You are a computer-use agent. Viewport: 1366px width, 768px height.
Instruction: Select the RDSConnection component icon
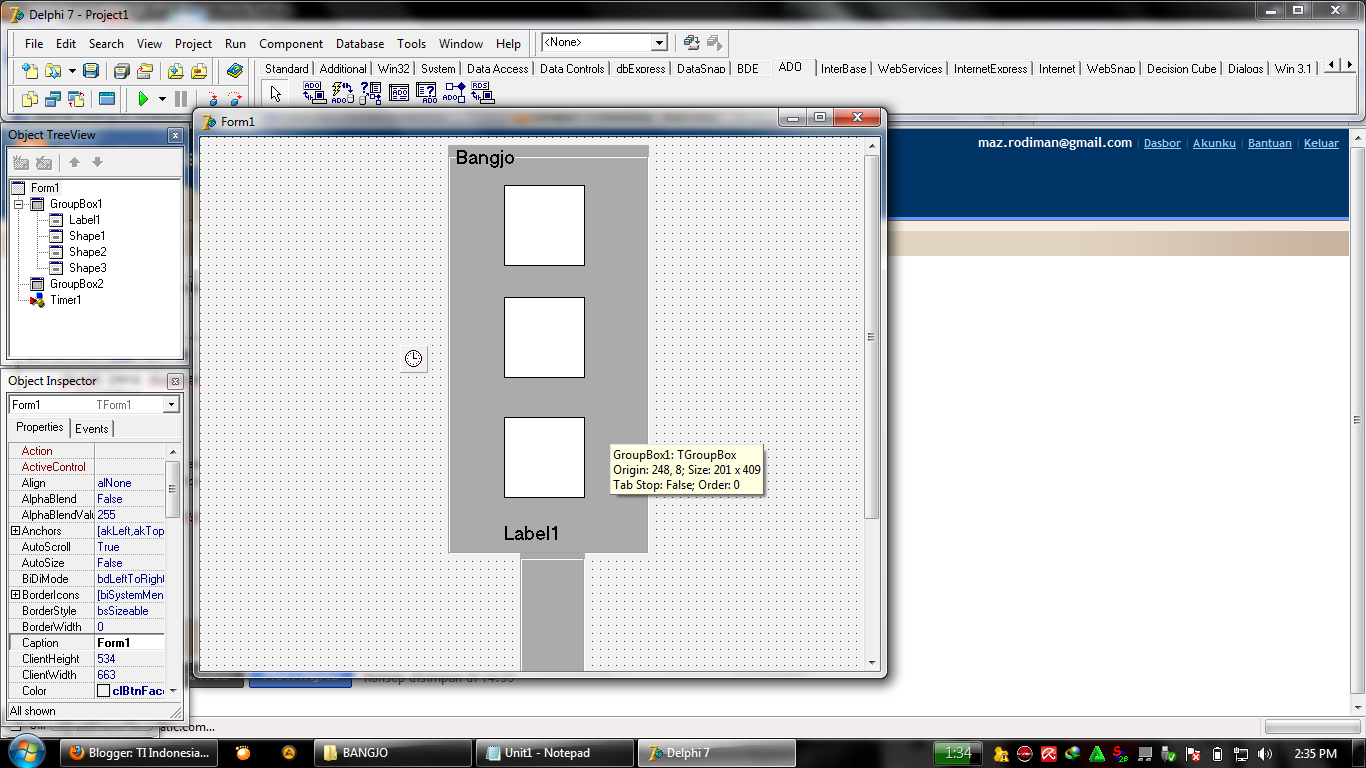click(x=483, y=93)
